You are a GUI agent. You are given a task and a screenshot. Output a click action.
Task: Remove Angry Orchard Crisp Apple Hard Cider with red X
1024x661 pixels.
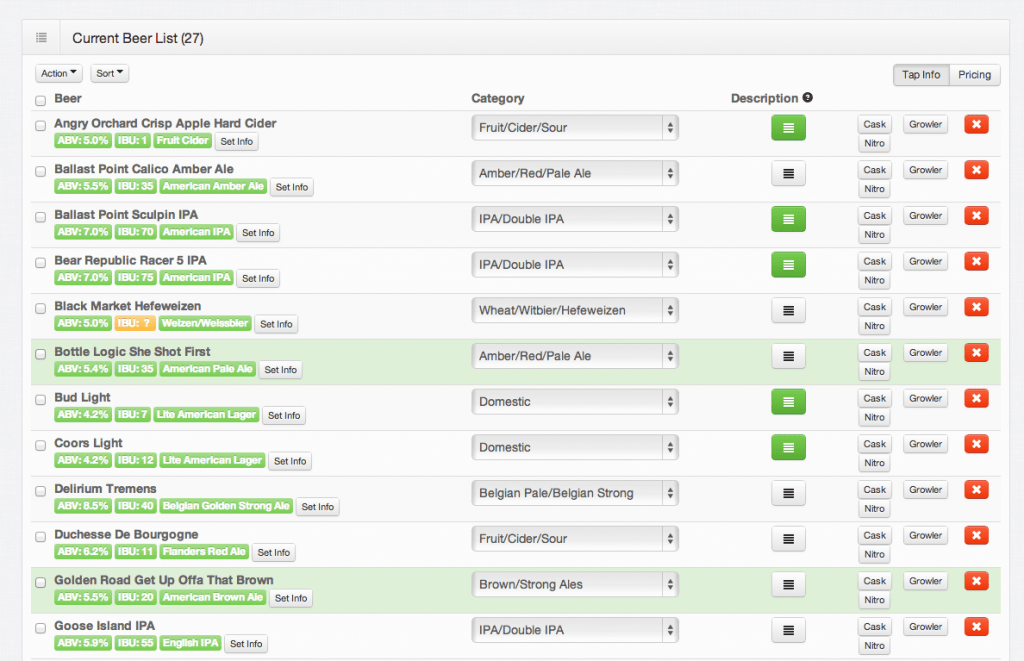(976, 124)
